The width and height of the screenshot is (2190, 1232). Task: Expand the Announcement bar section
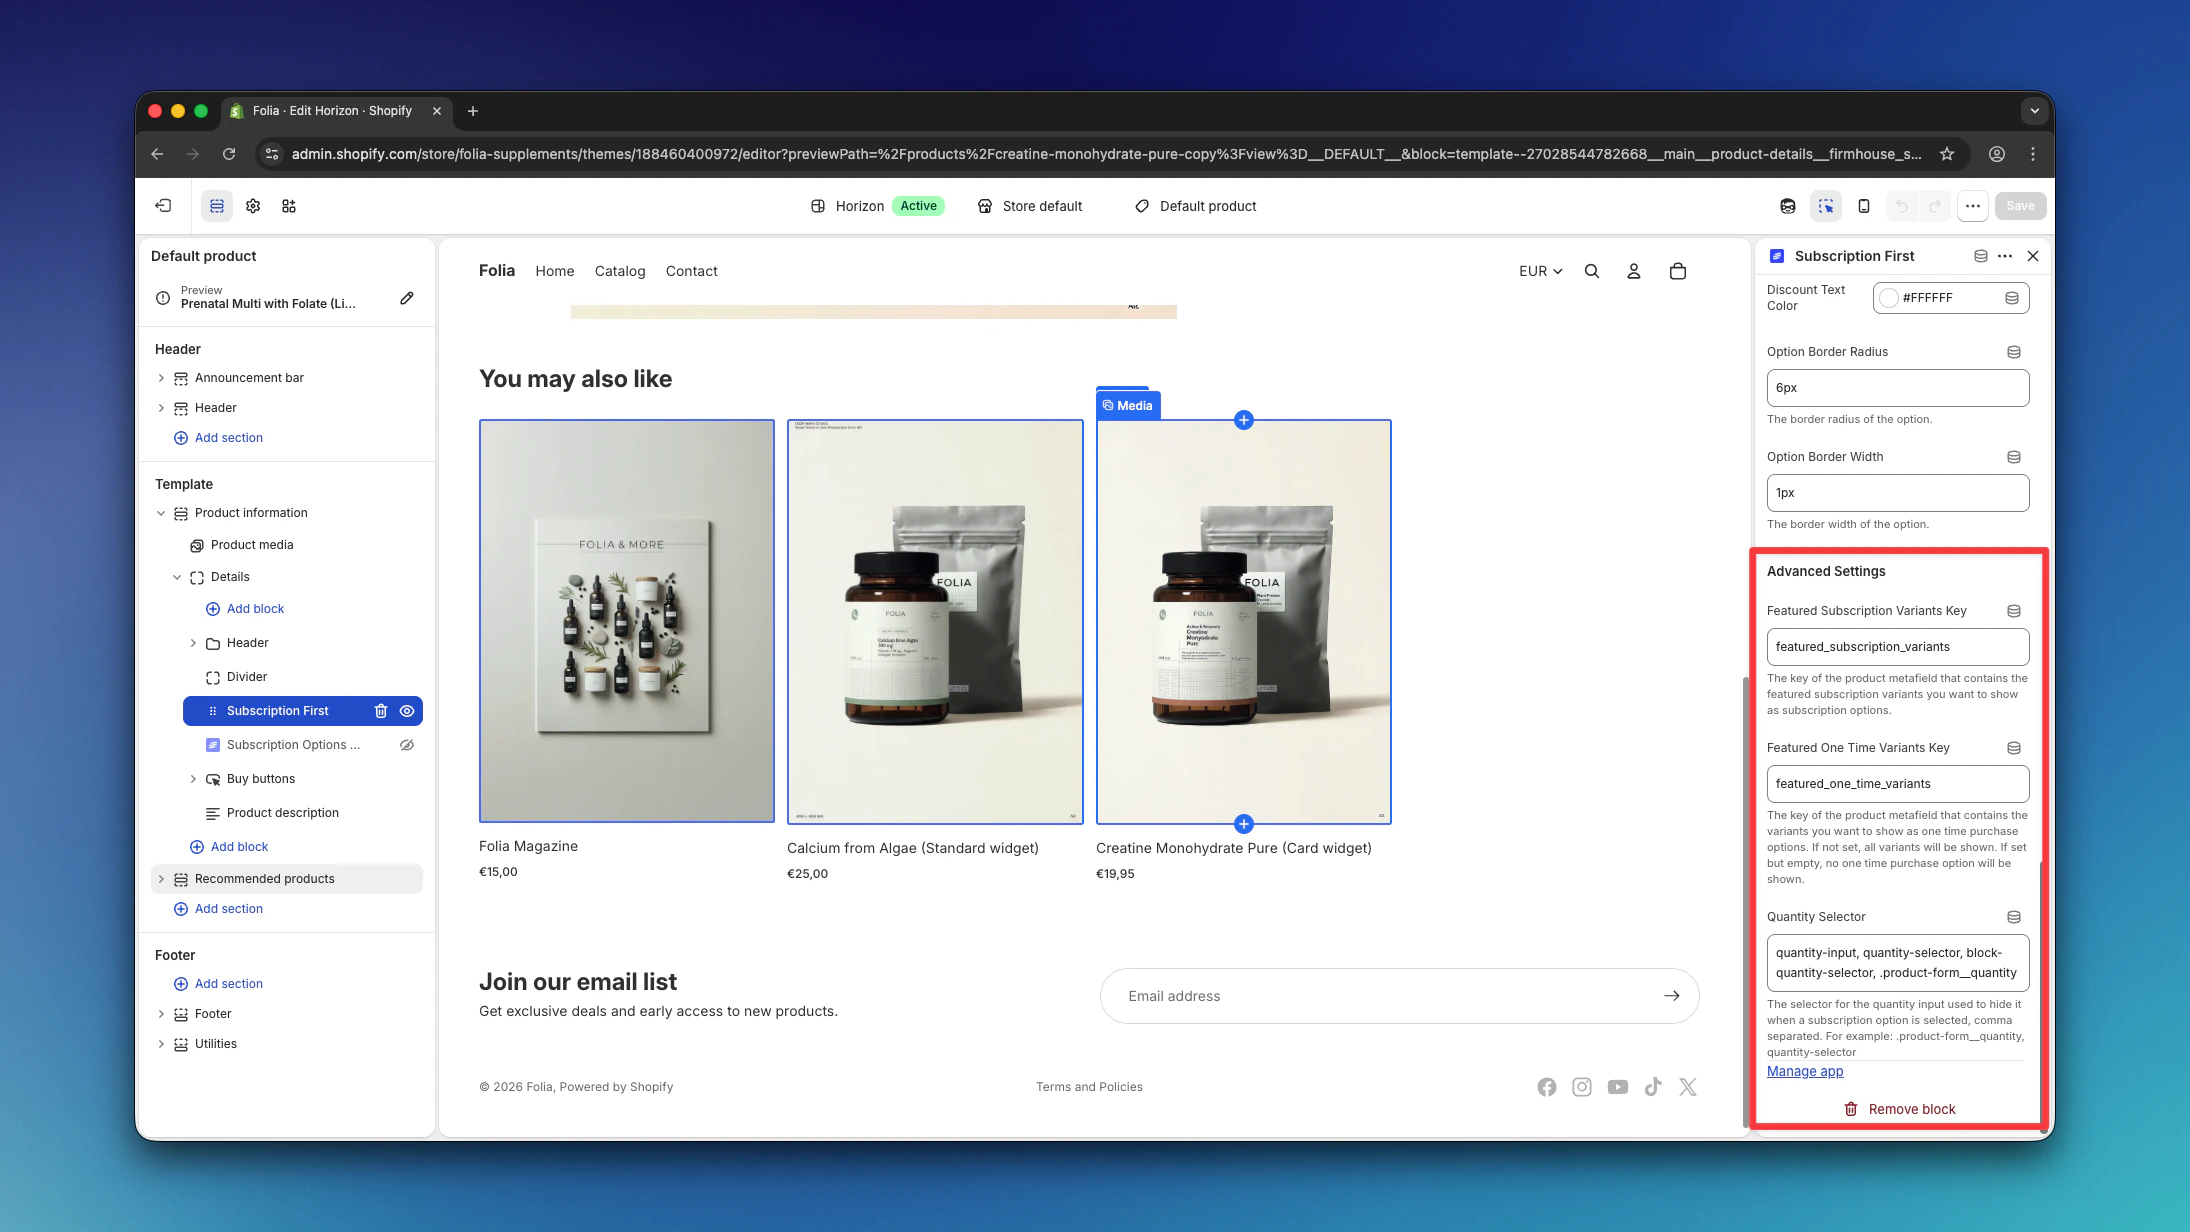(x=161, y=378)
